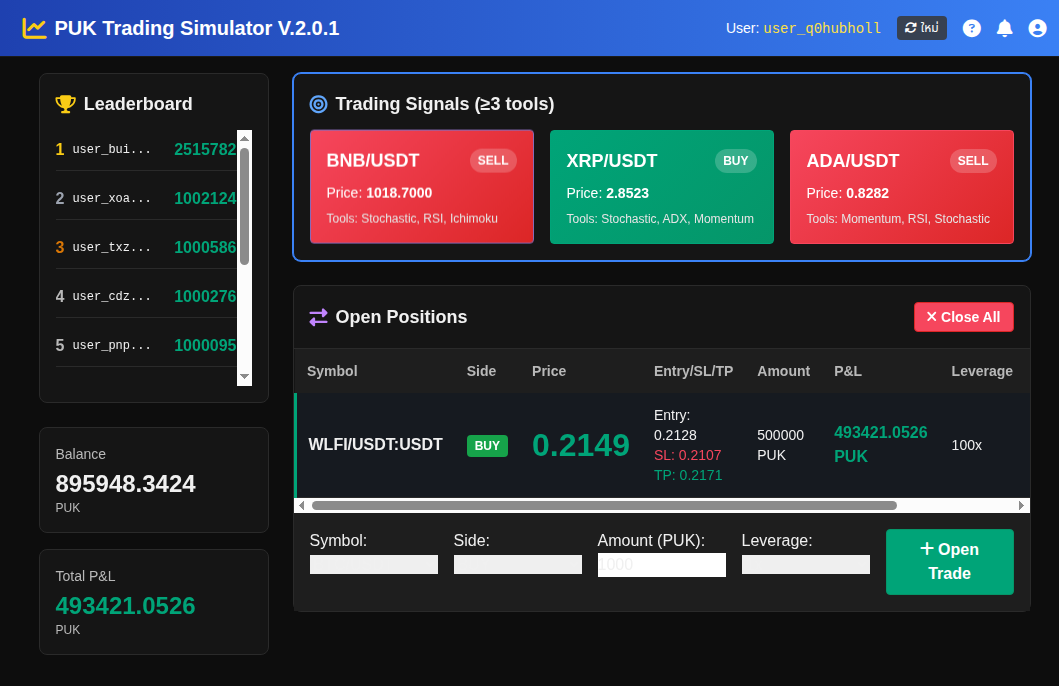This screenshot has width=1059, height=686.
Task: Select the ADA/USDT sell signal card
Action: (901, 187)
